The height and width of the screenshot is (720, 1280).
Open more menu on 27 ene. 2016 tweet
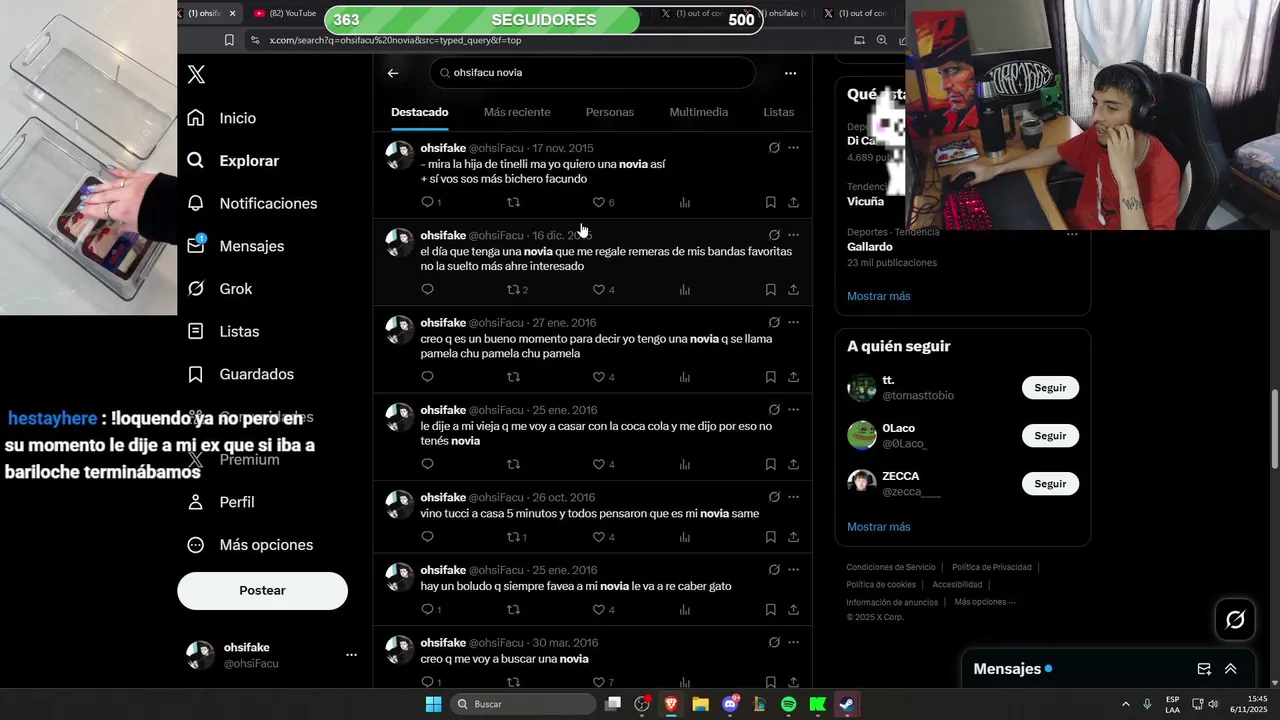(x=793, y=322)
